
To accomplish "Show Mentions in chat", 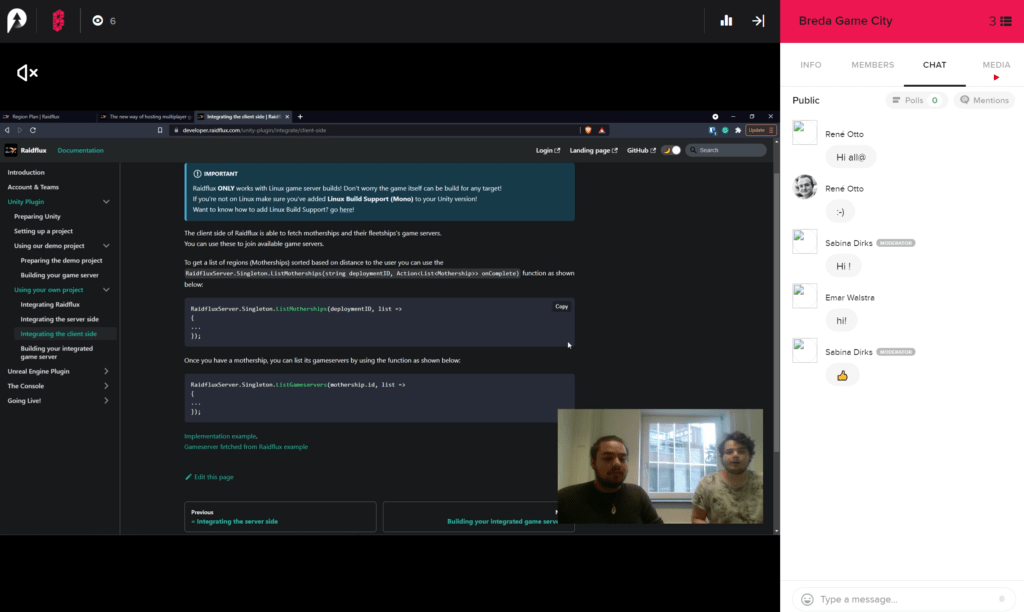I will point(984,100).
